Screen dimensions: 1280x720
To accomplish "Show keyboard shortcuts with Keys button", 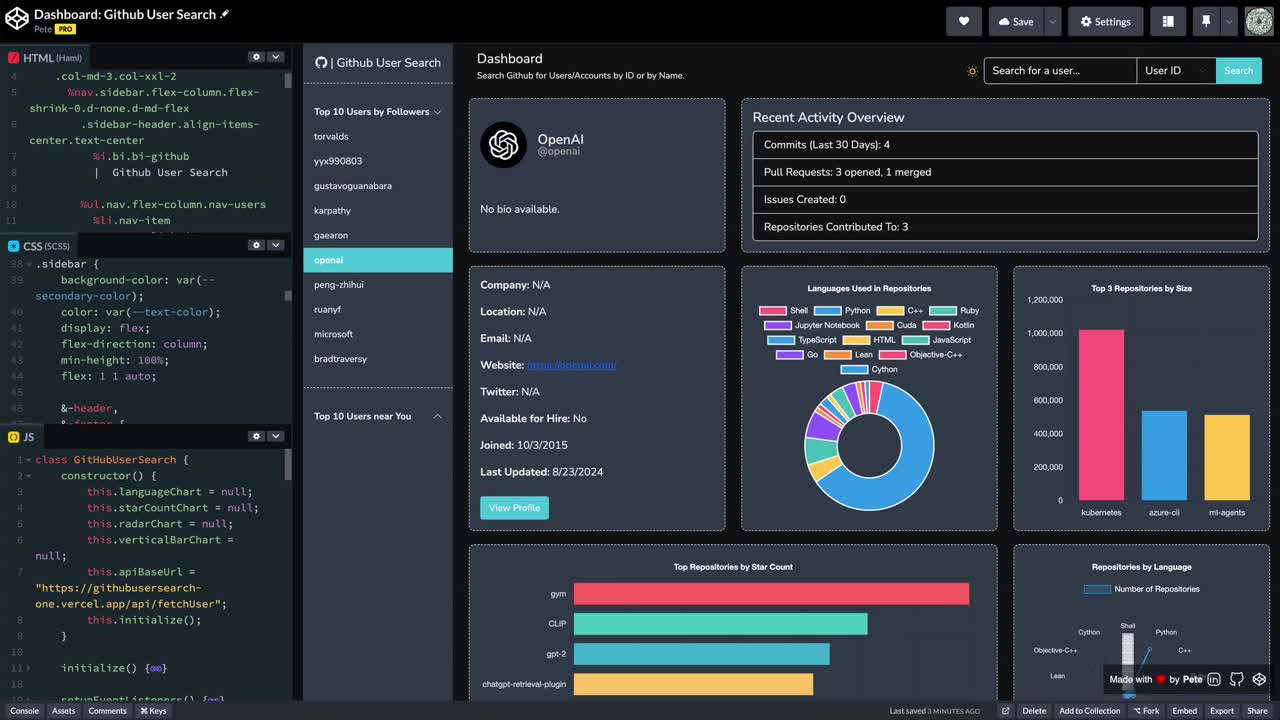I will point(153,711).
